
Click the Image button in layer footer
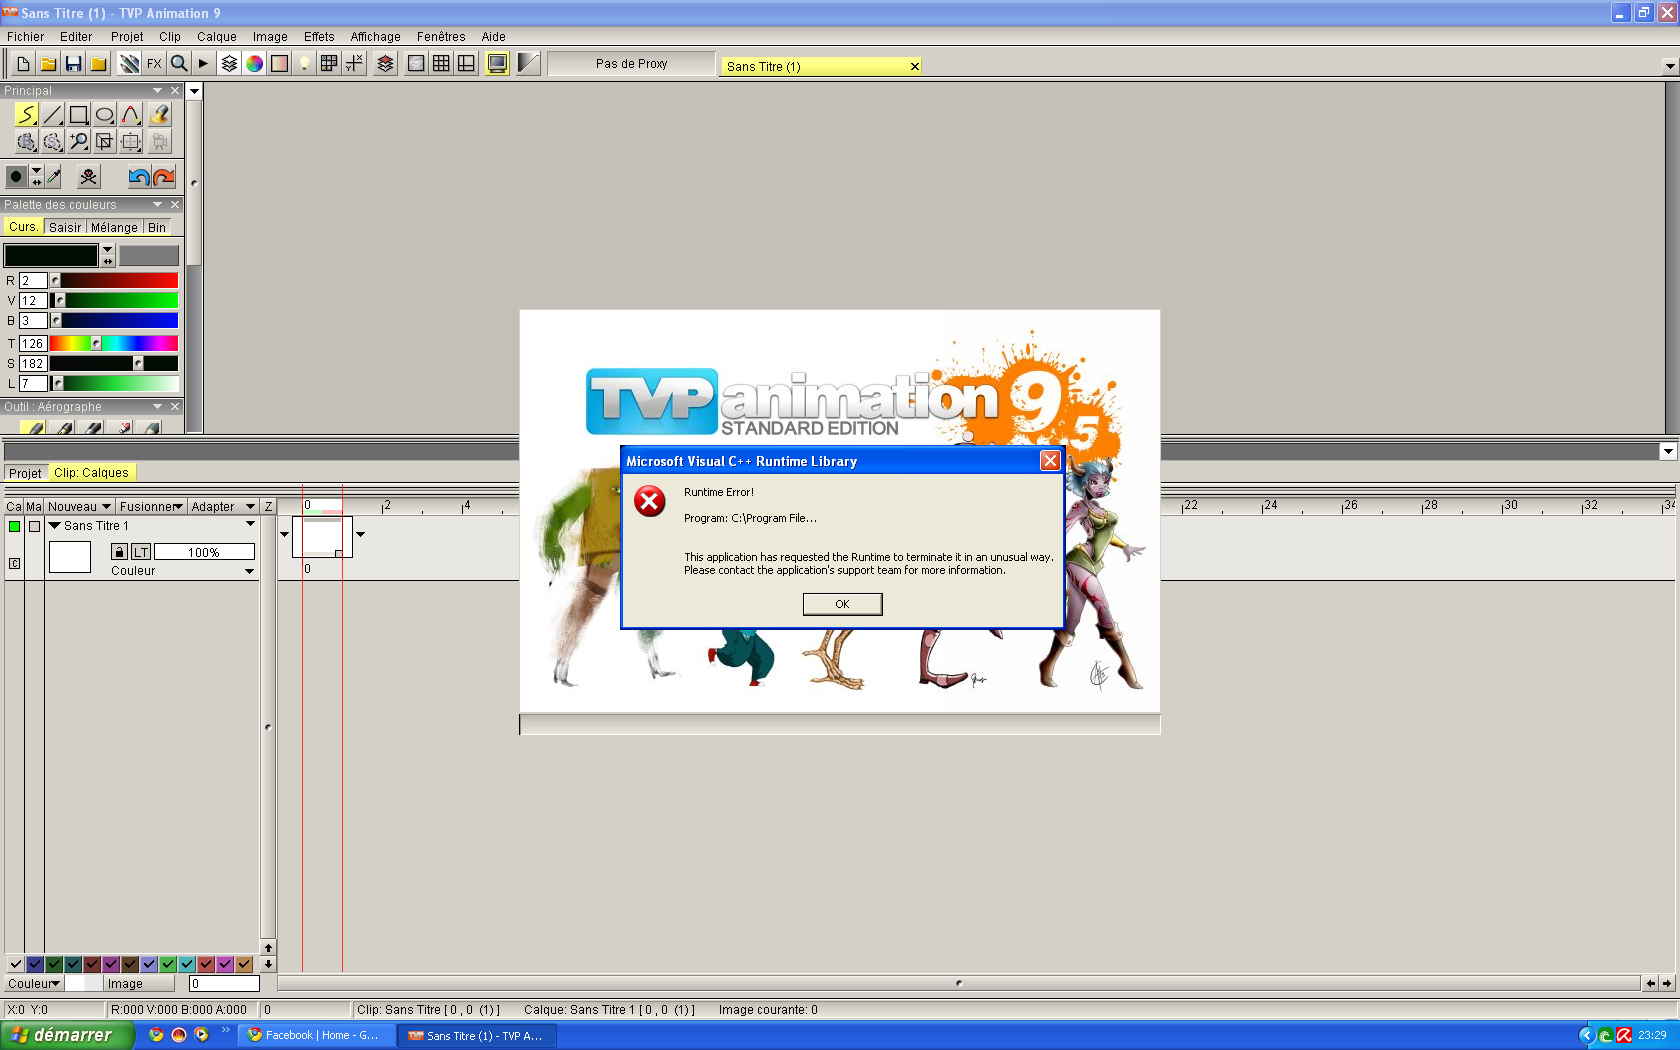(140, 984)
